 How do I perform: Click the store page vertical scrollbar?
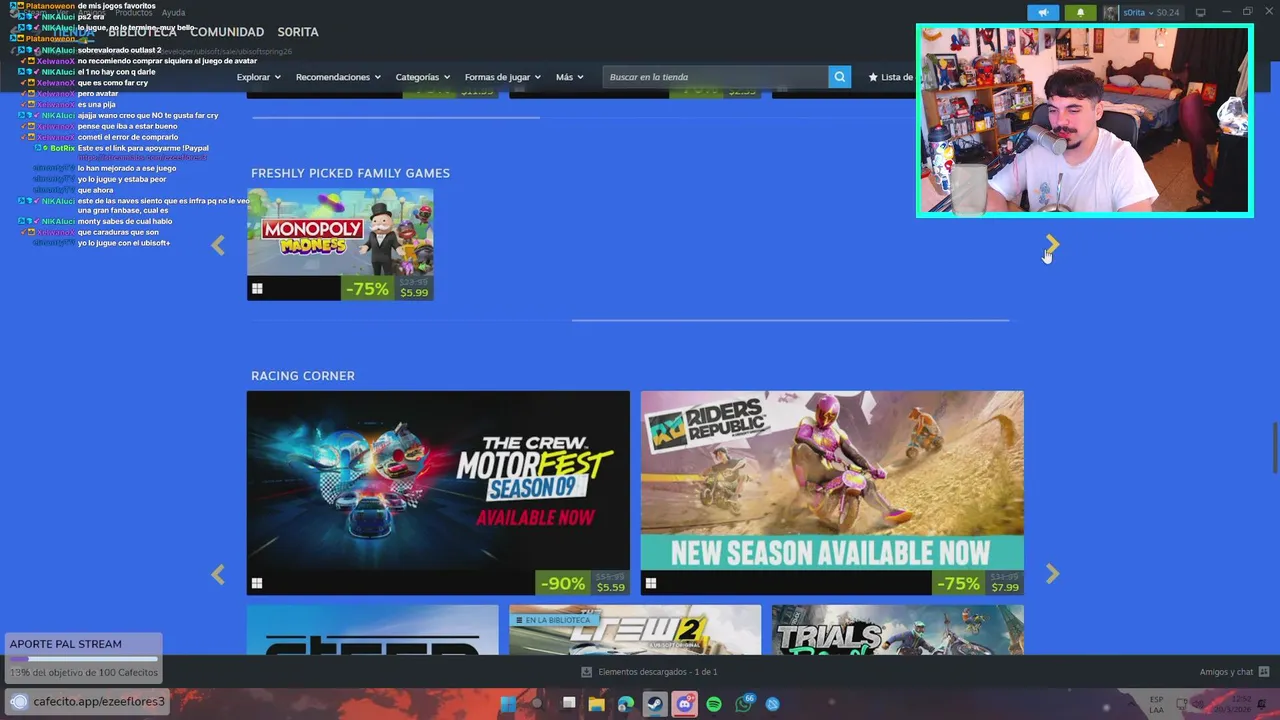click(1274, 448)
